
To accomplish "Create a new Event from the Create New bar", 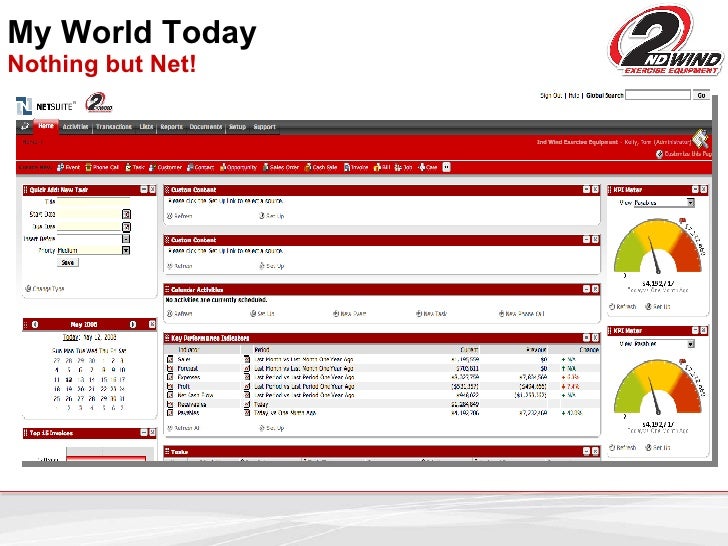I will point(68,167).
